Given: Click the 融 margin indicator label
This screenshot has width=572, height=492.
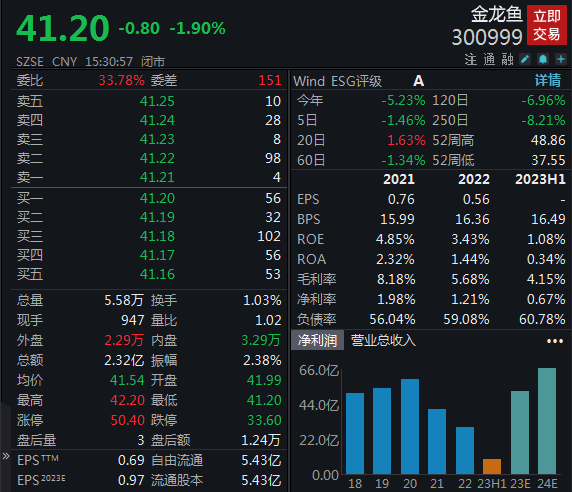Looking at the screenshot, I should point(507,59).
